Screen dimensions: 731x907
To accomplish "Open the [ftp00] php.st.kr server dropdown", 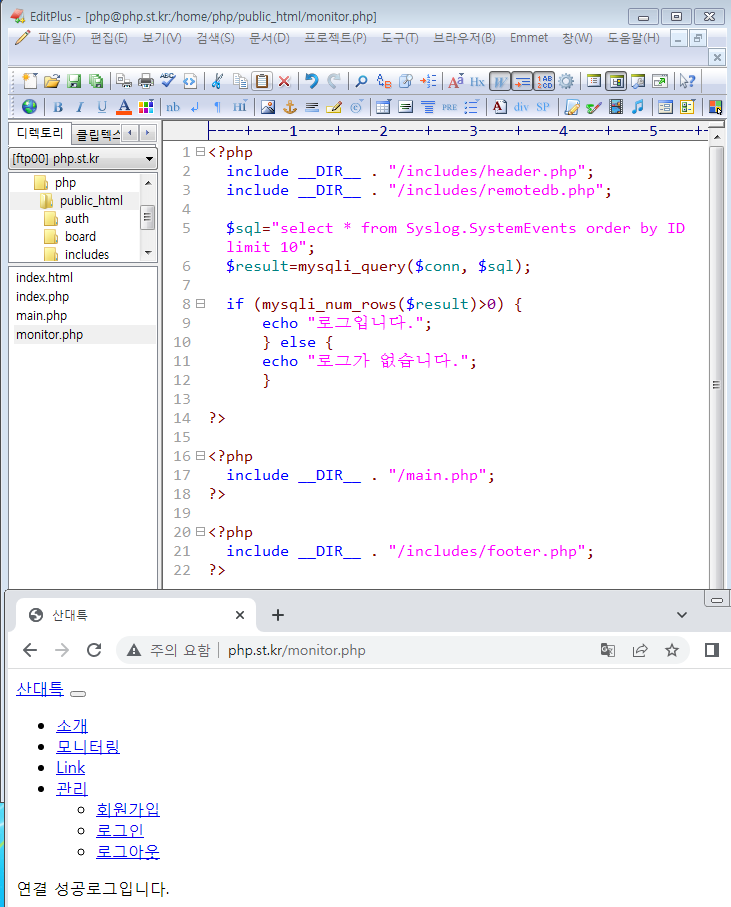I will (x=83, y=158).
